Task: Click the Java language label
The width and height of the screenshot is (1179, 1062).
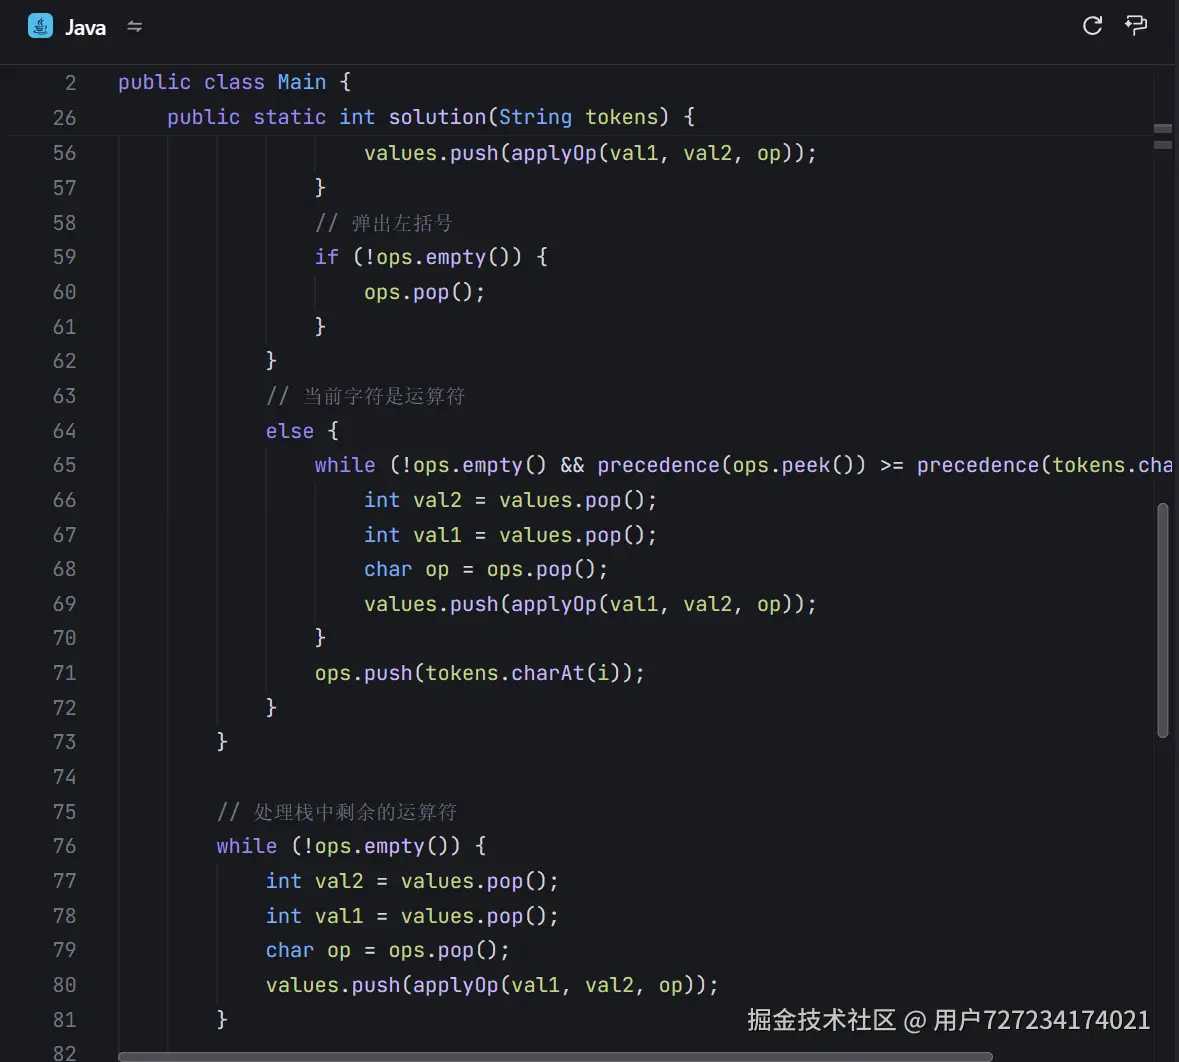Action: 86,28
